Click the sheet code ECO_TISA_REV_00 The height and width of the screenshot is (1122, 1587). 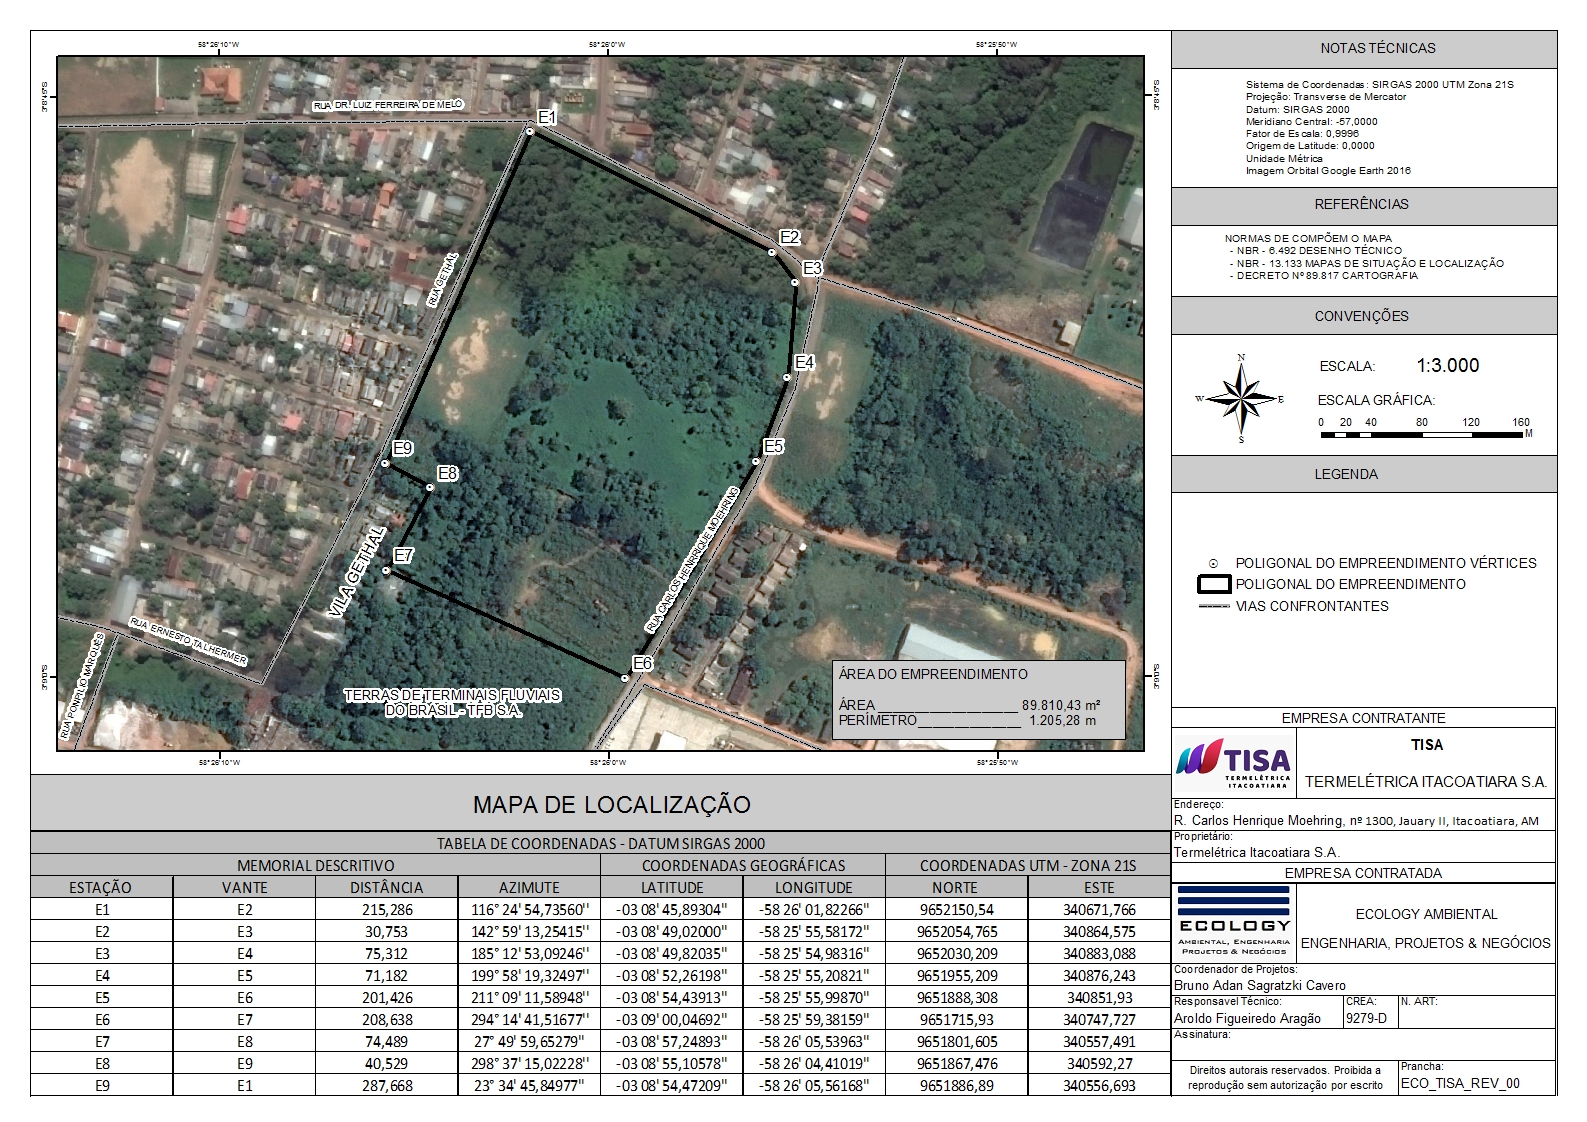point(1460,1083)
